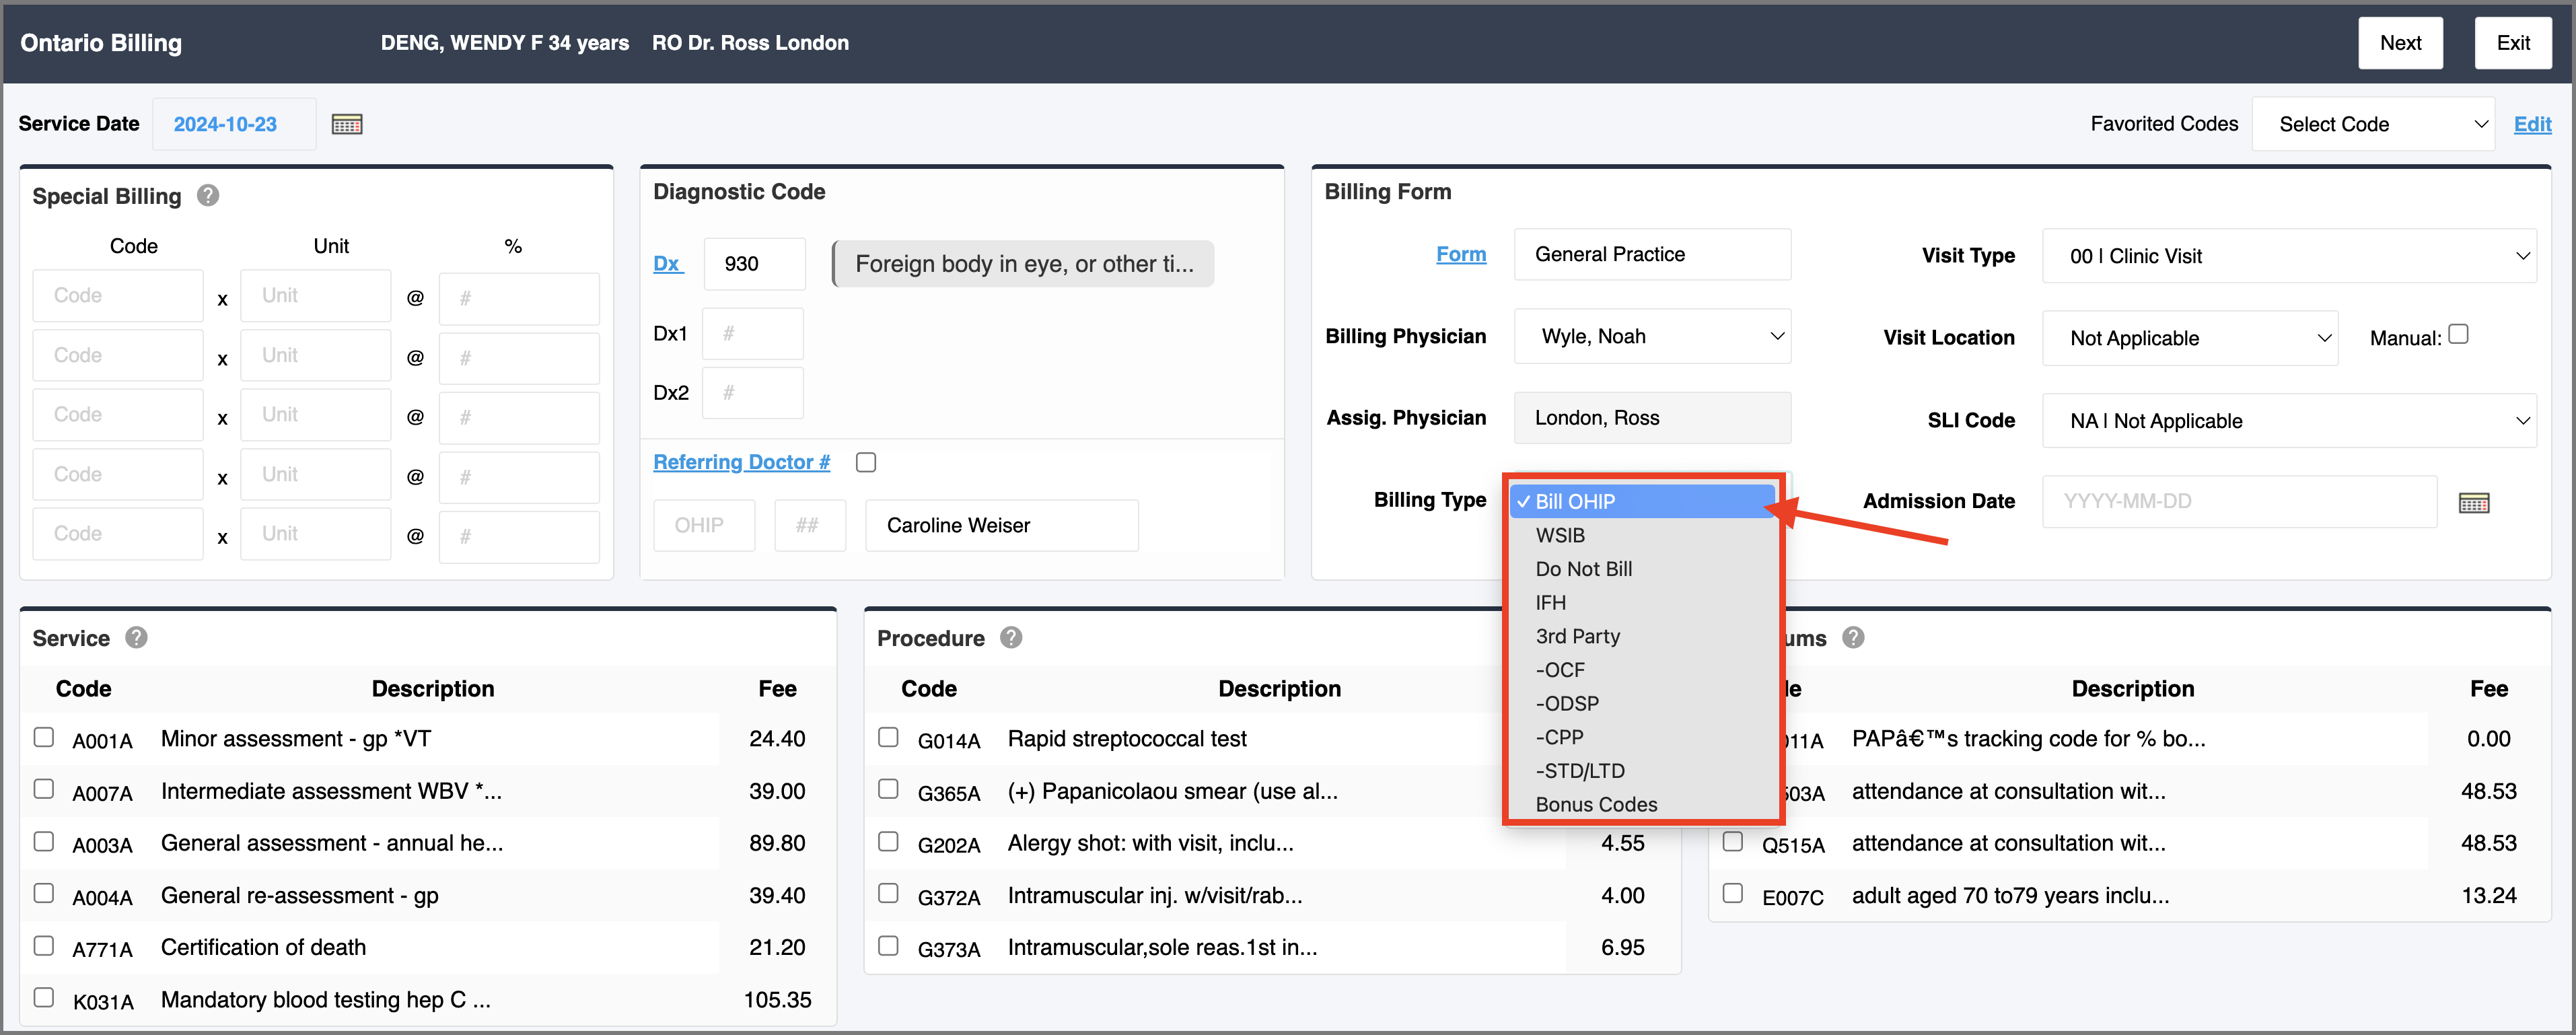The image size is (2576, 1035).
Task: Check the A771A Certification of death checkbox
Action: pos(44,945)
